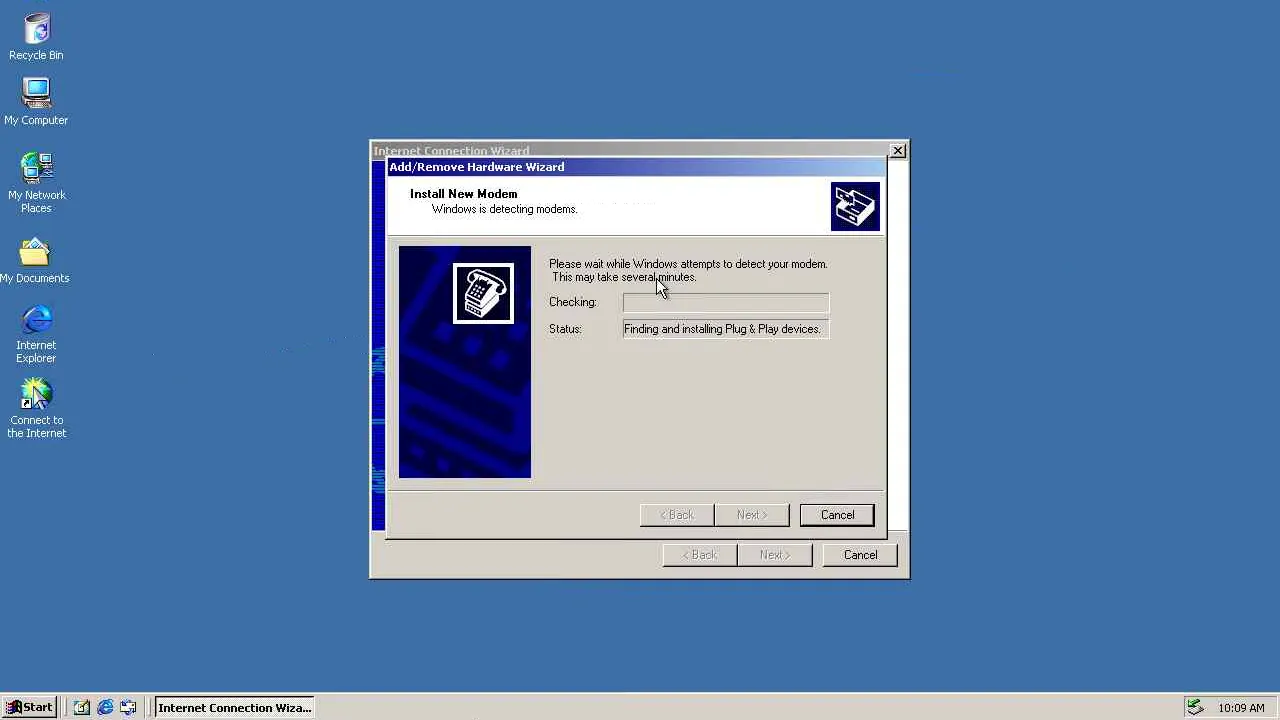Select the My Computer desktop icon

tap(36, 102)
